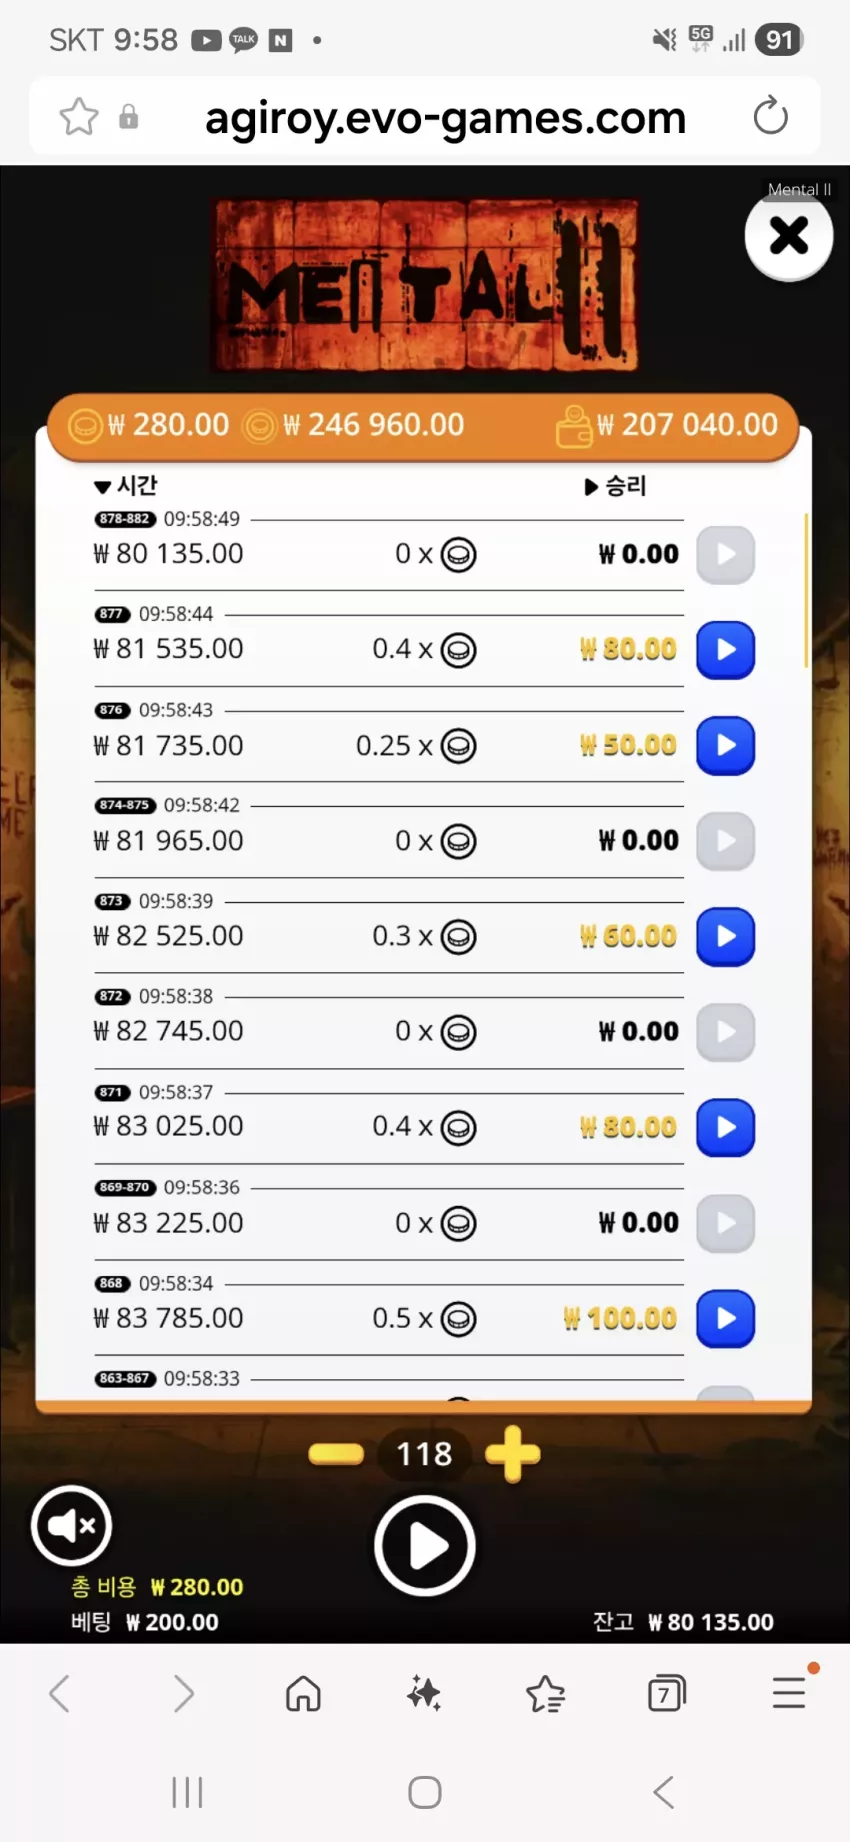Screen dimensions: 850x1842
Task: Open the browser AI sparkle assistant
Action: 424,1694
